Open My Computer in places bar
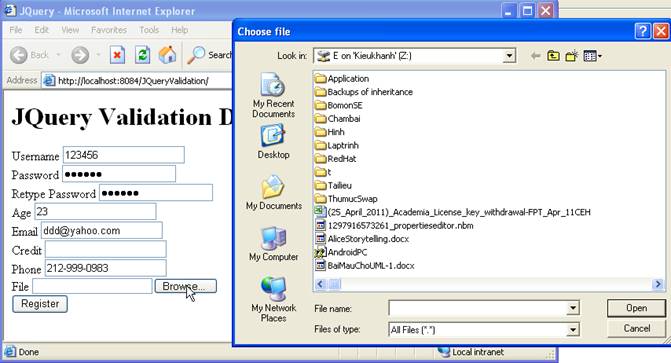Viewport: 671px width, 363px height. click(273, 244)
